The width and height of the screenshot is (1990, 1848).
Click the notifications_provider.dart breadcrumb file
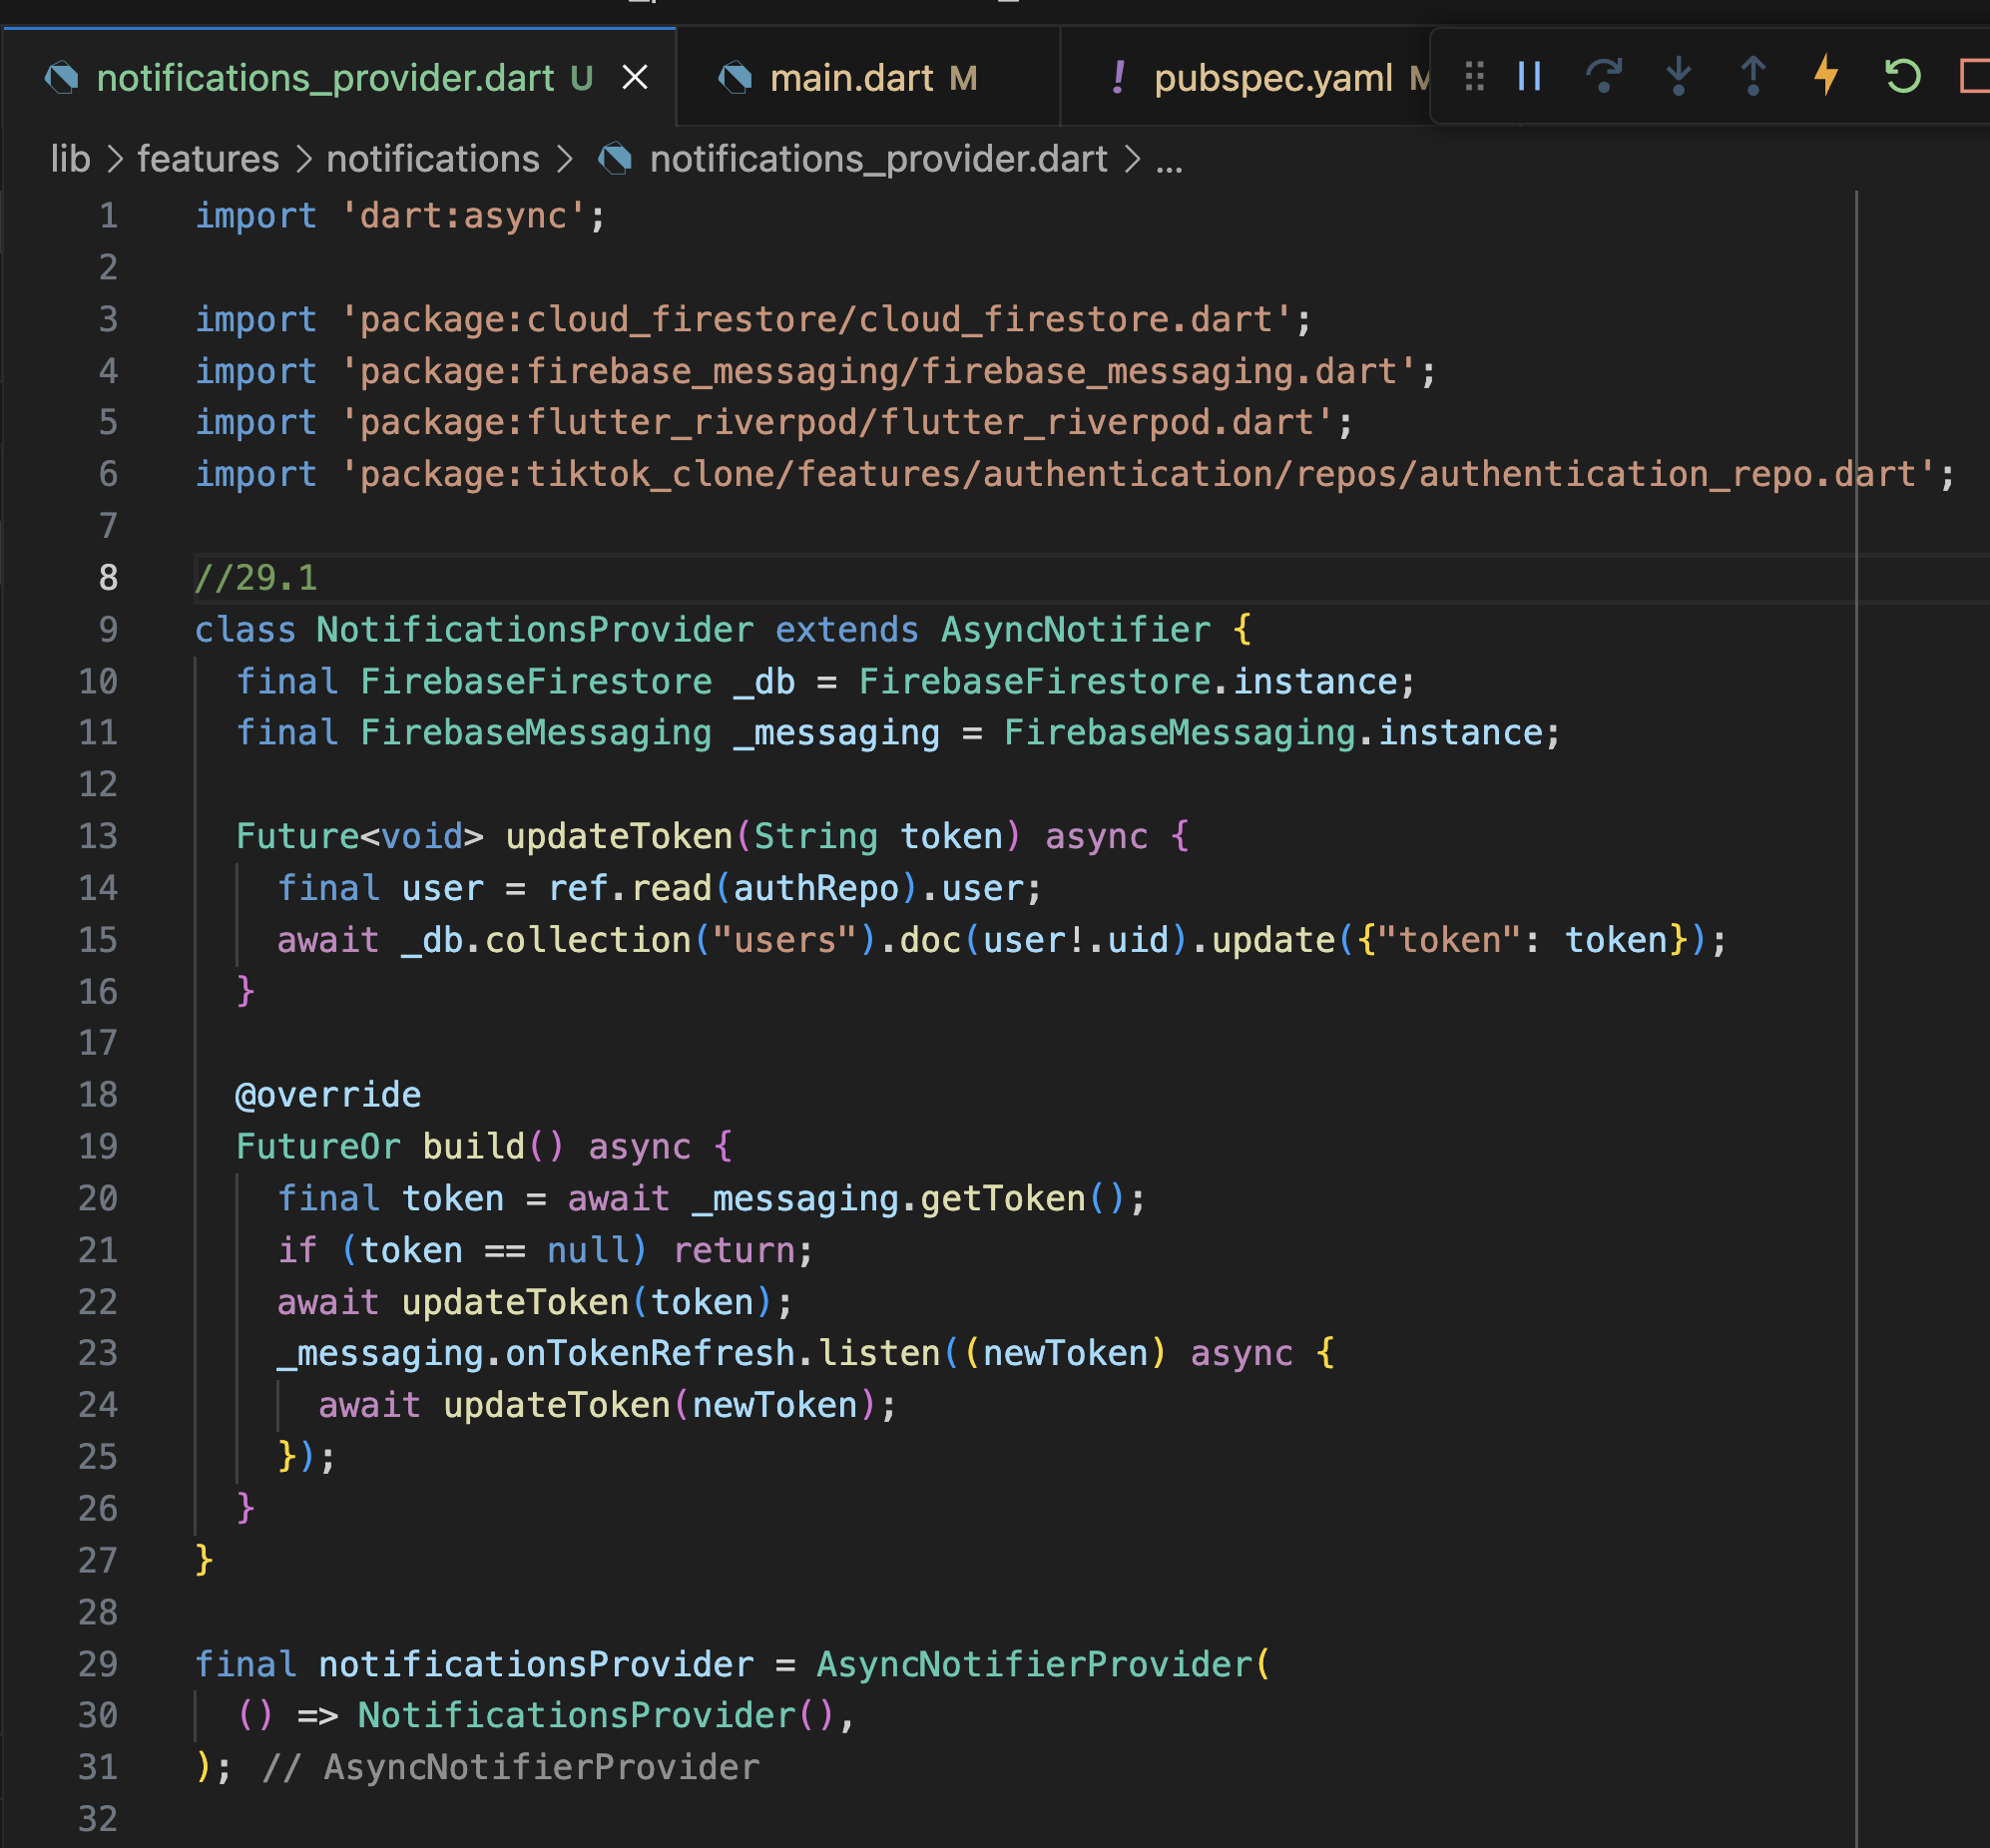(x=877, y=159)
